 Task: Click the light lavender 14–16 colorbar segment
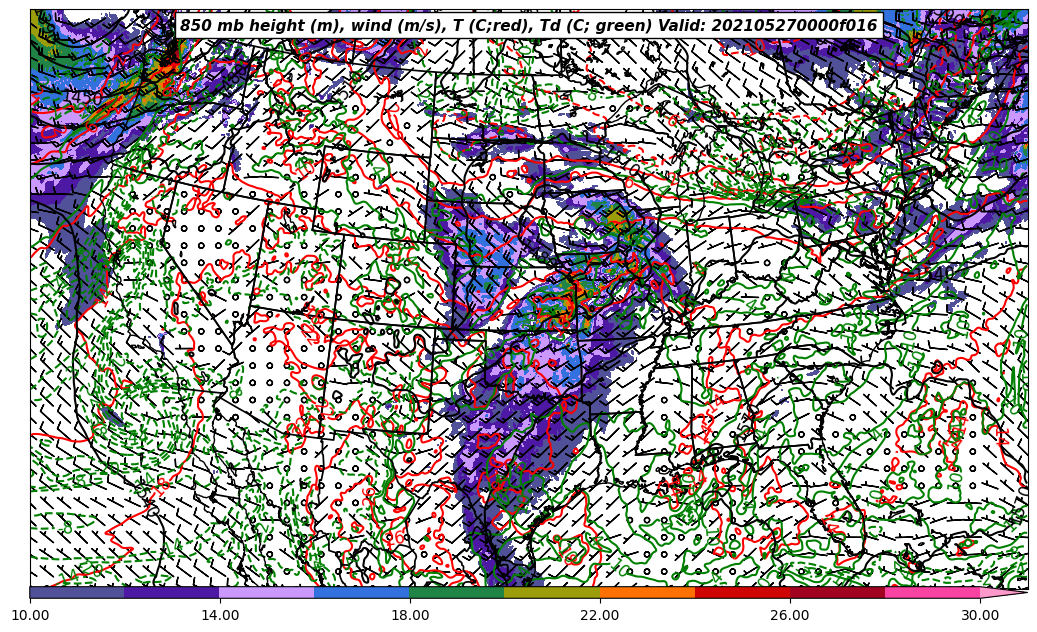[x=267, y=592]
